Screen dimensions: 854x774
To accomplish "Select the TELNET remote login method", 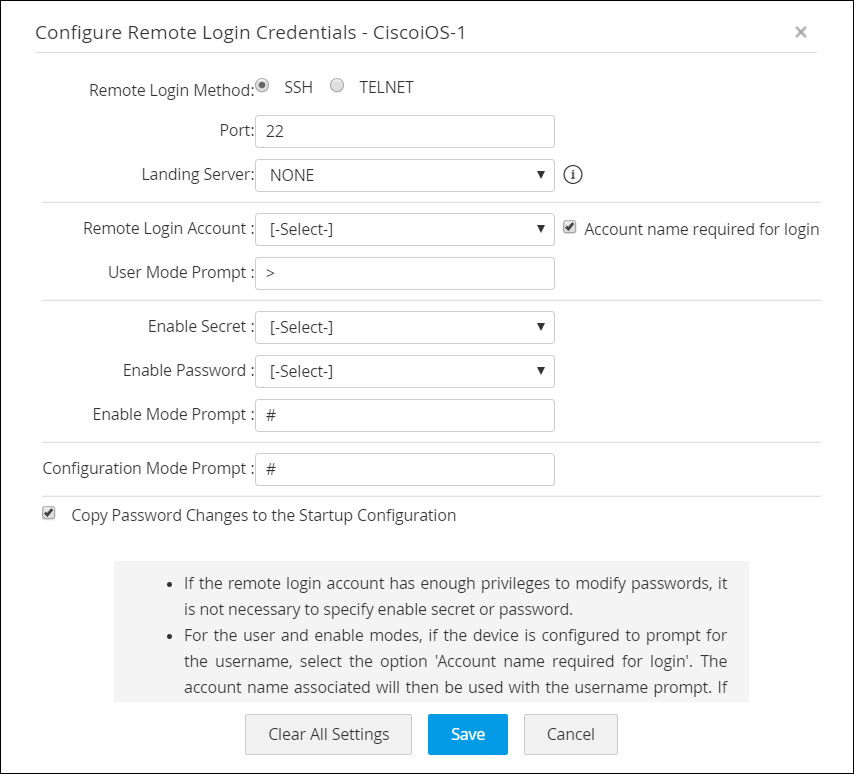I will coord(337,86).
